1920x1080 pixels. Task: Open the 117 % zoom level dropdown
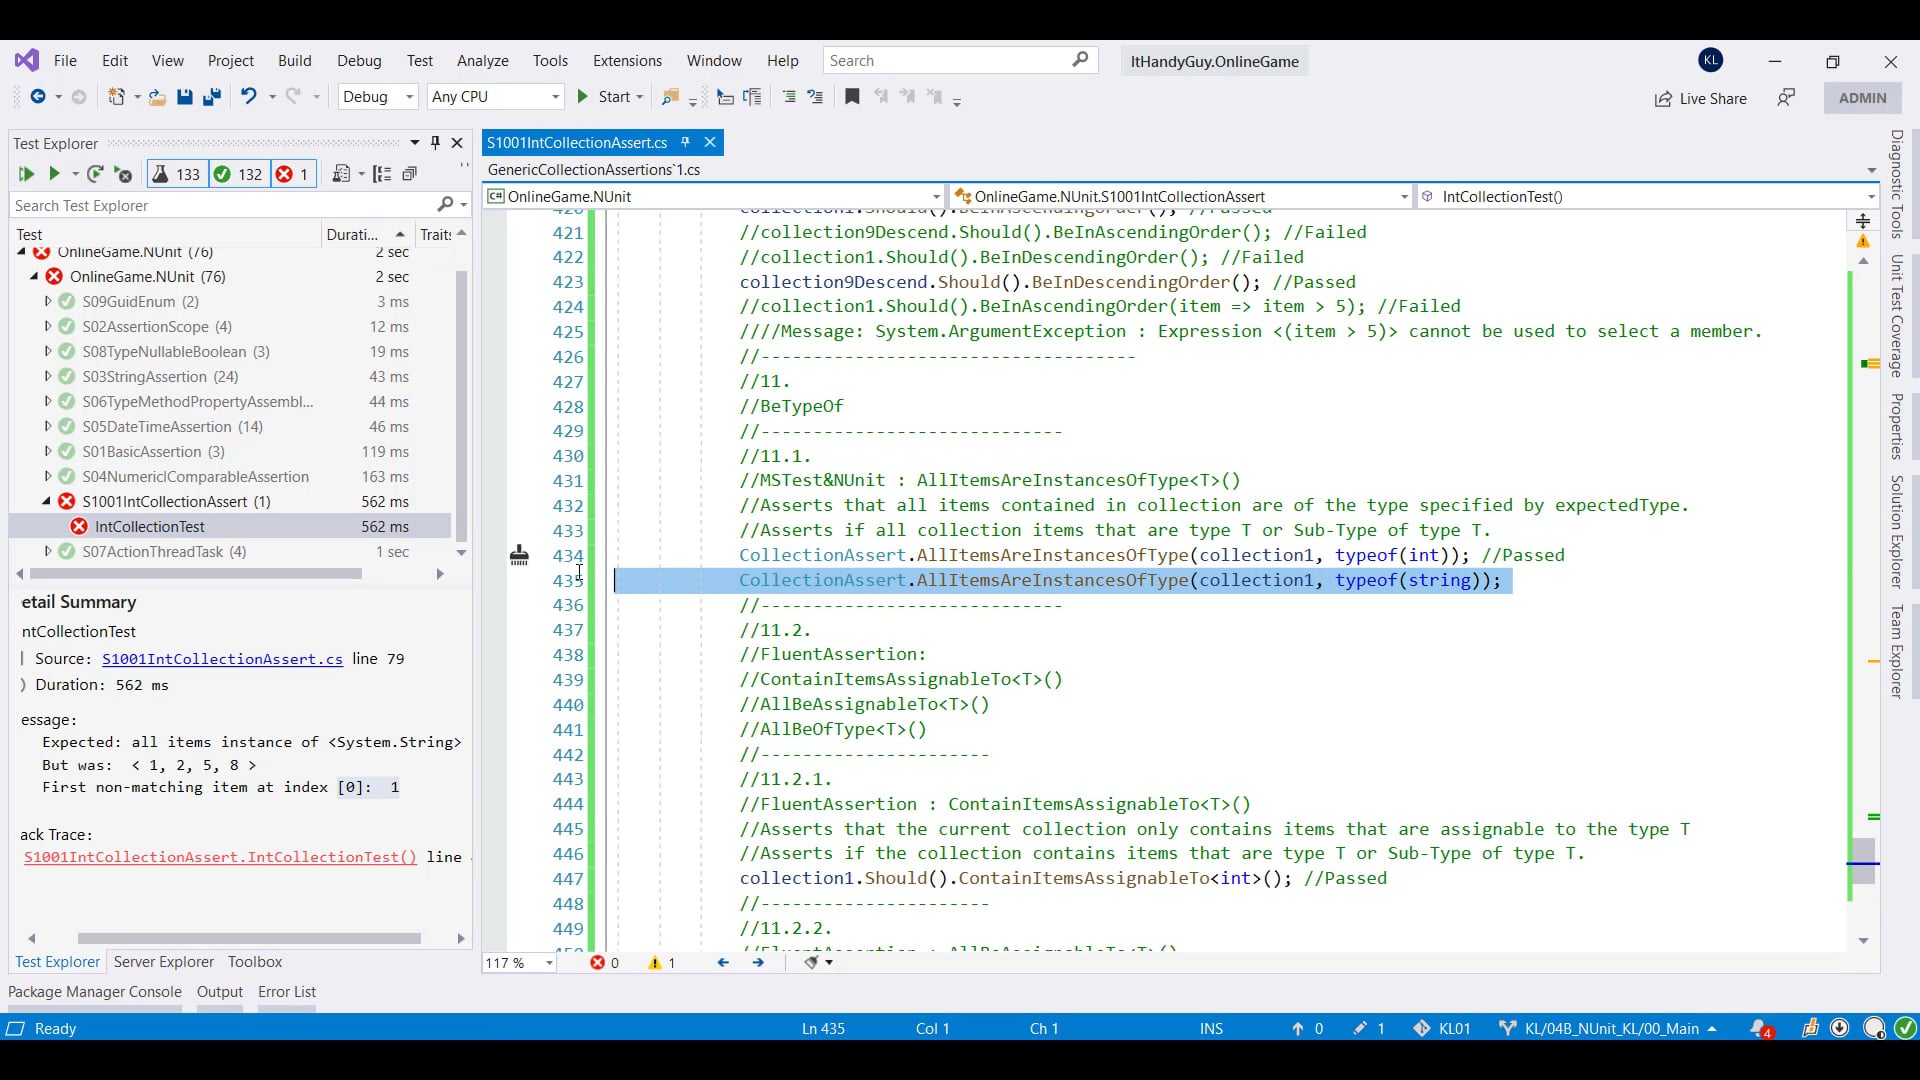[549, 963]
